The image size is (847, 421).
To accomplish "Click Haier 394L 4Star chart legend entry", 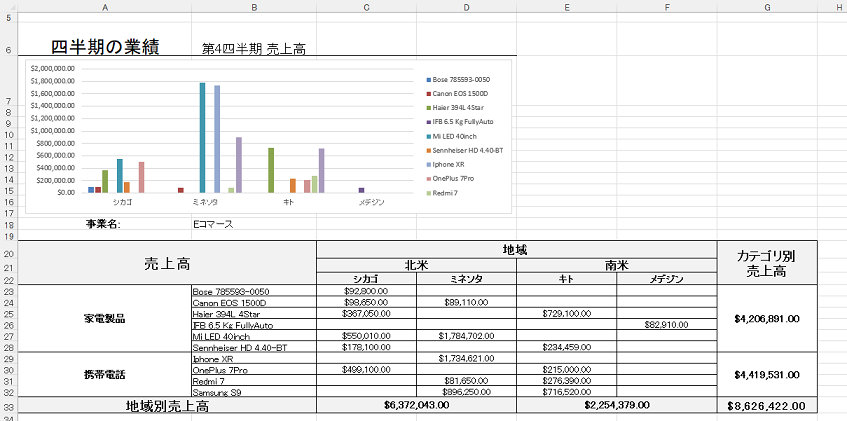I will pos(455,108).
